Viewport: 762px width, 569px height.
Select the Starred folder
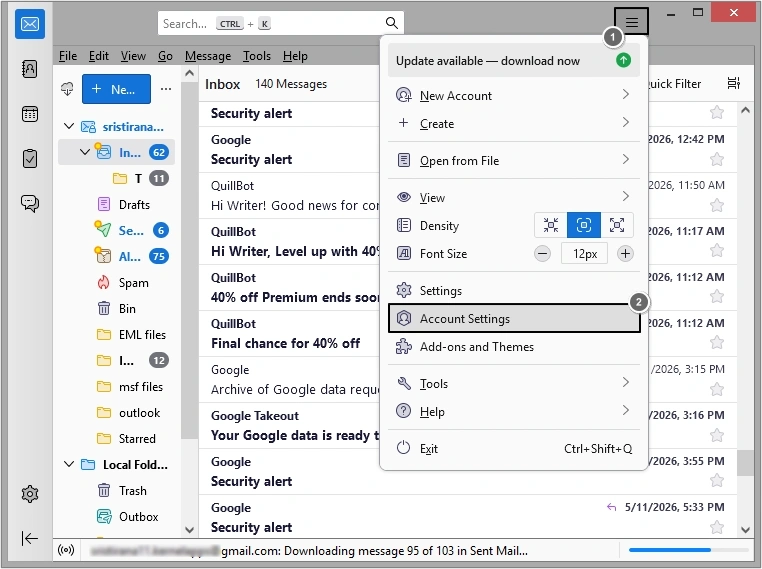[x=116, y=438]
